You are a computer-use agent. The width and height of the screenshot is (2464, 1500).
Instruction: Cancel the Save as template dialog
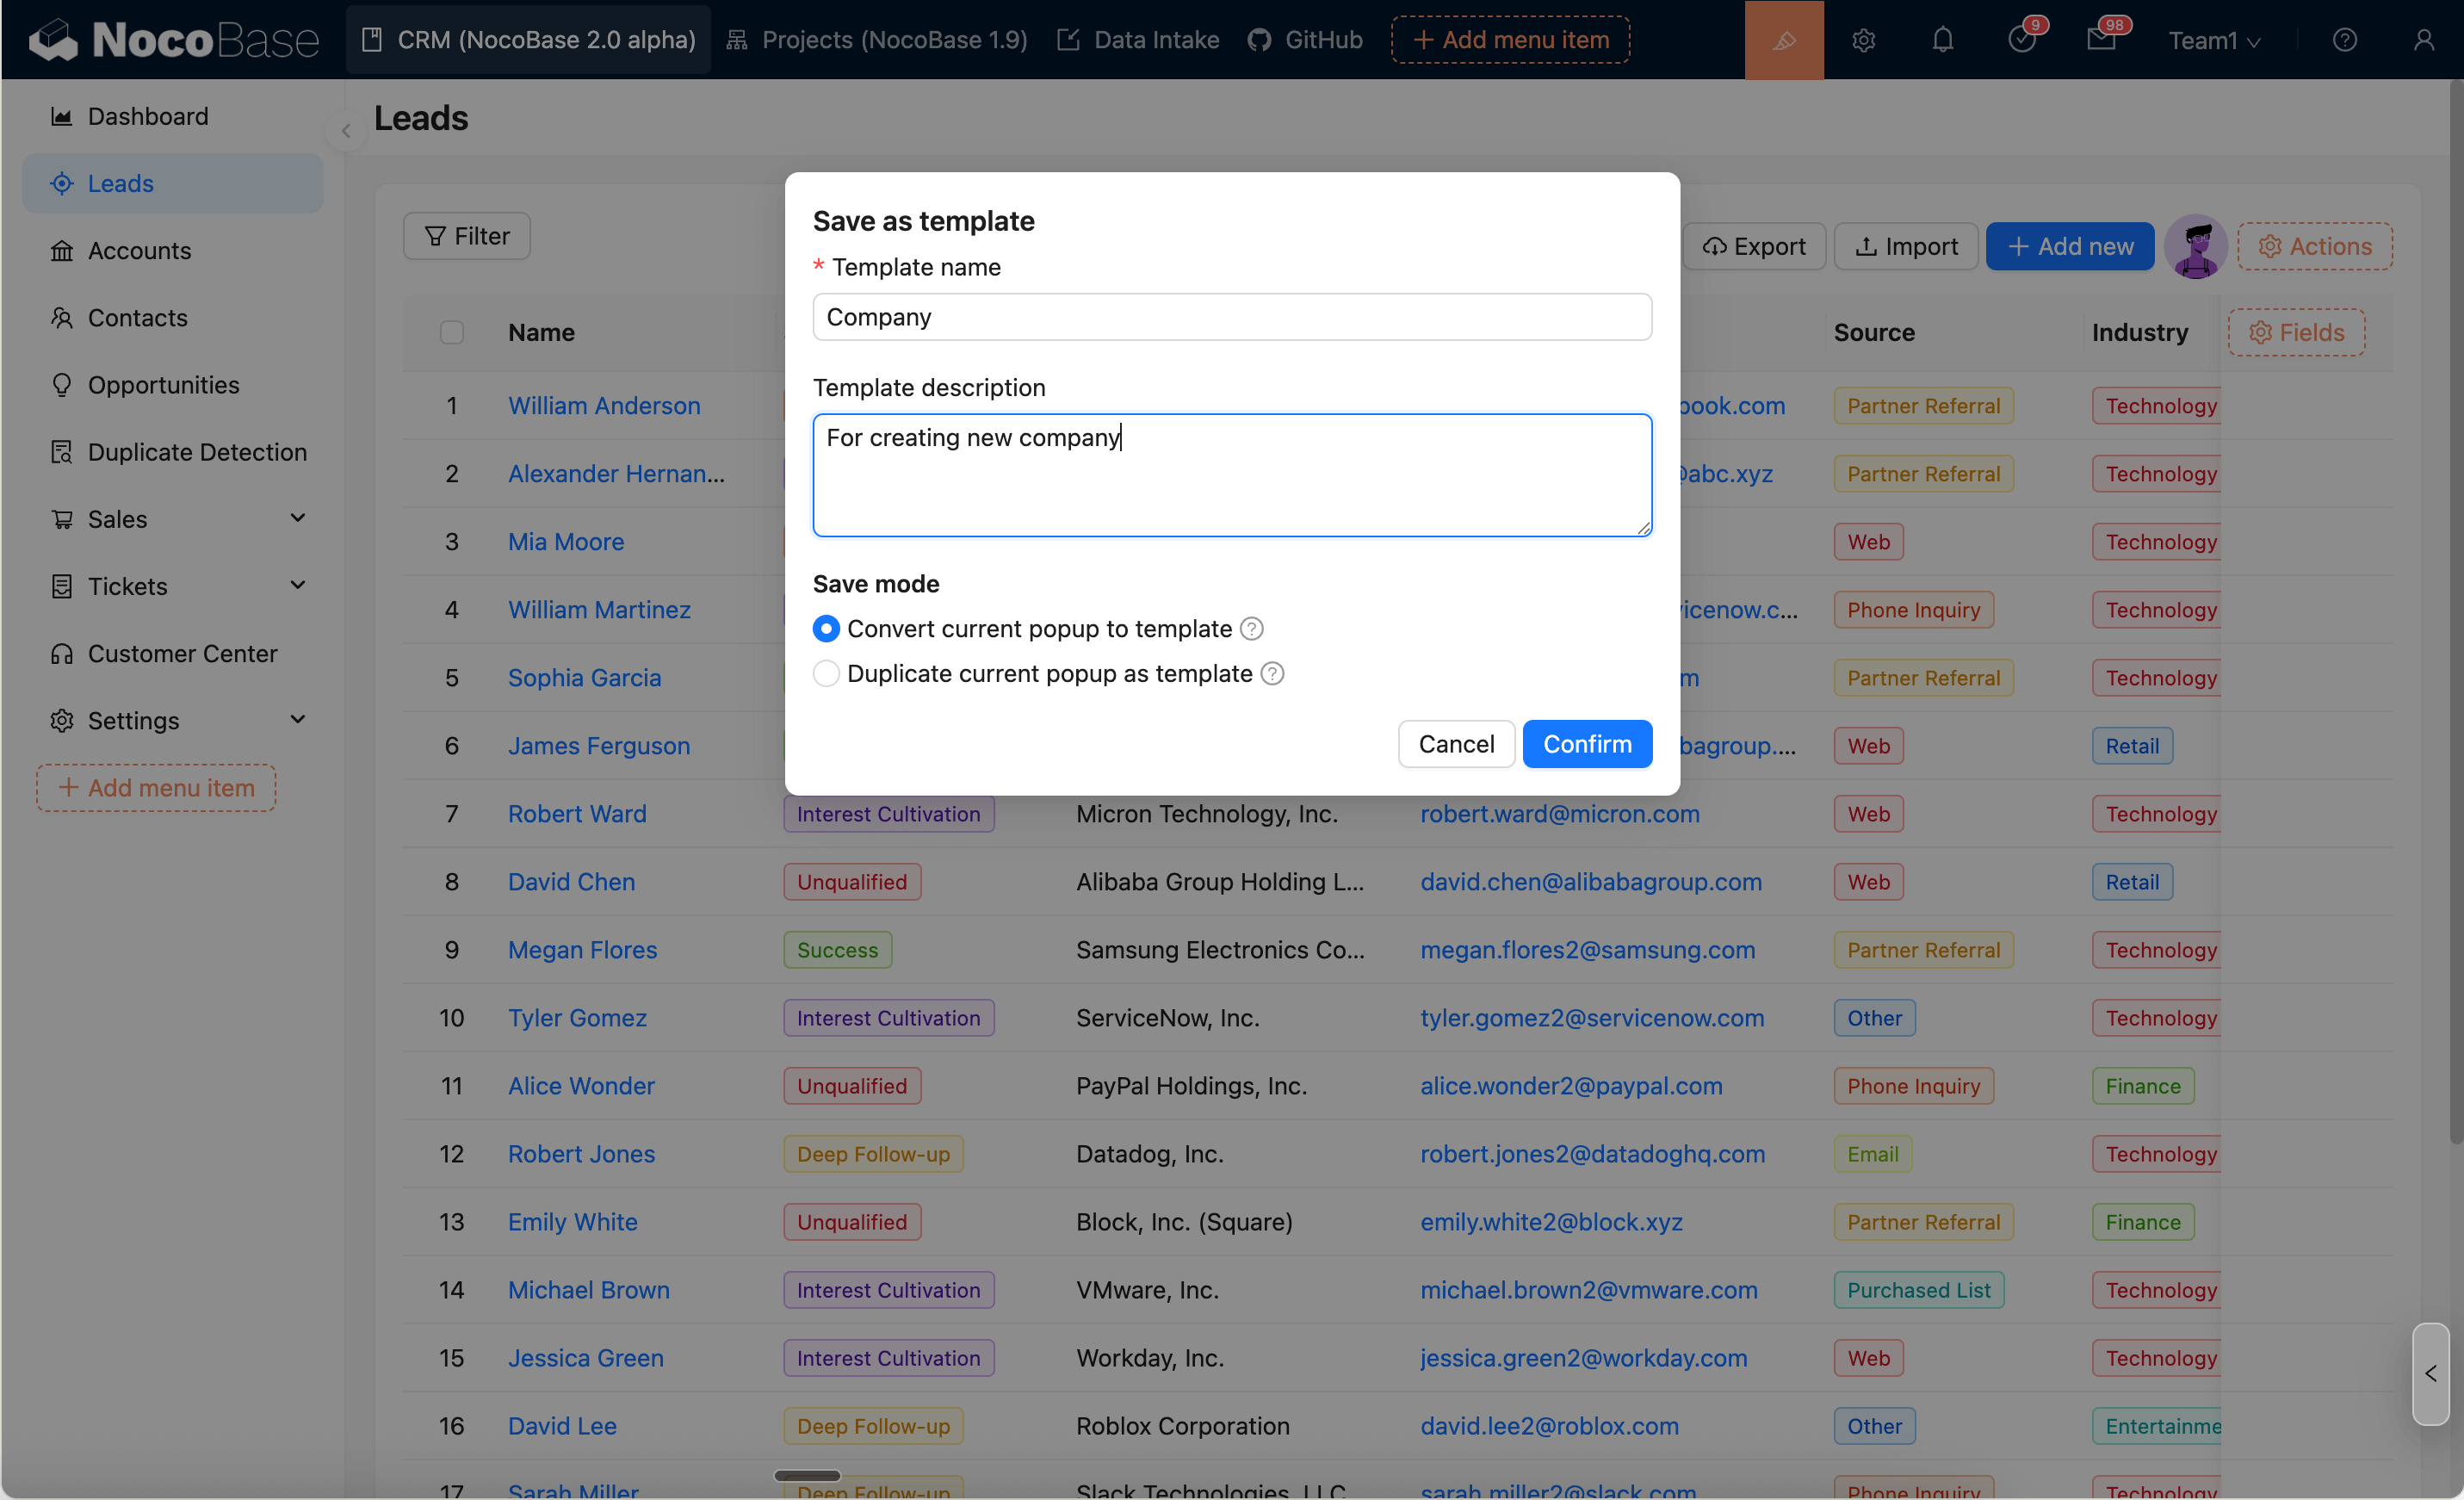click(1455, 744)
